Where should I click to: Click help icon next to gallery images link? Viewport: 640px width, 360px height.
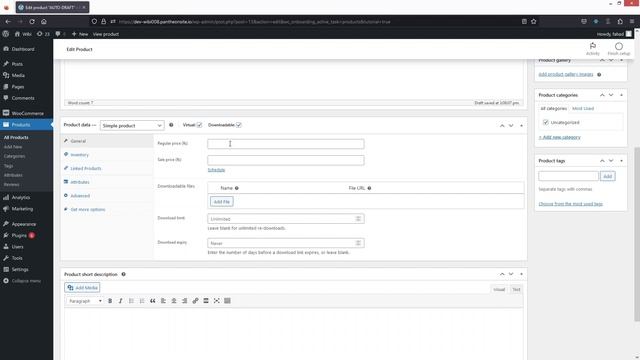(599, 75)
